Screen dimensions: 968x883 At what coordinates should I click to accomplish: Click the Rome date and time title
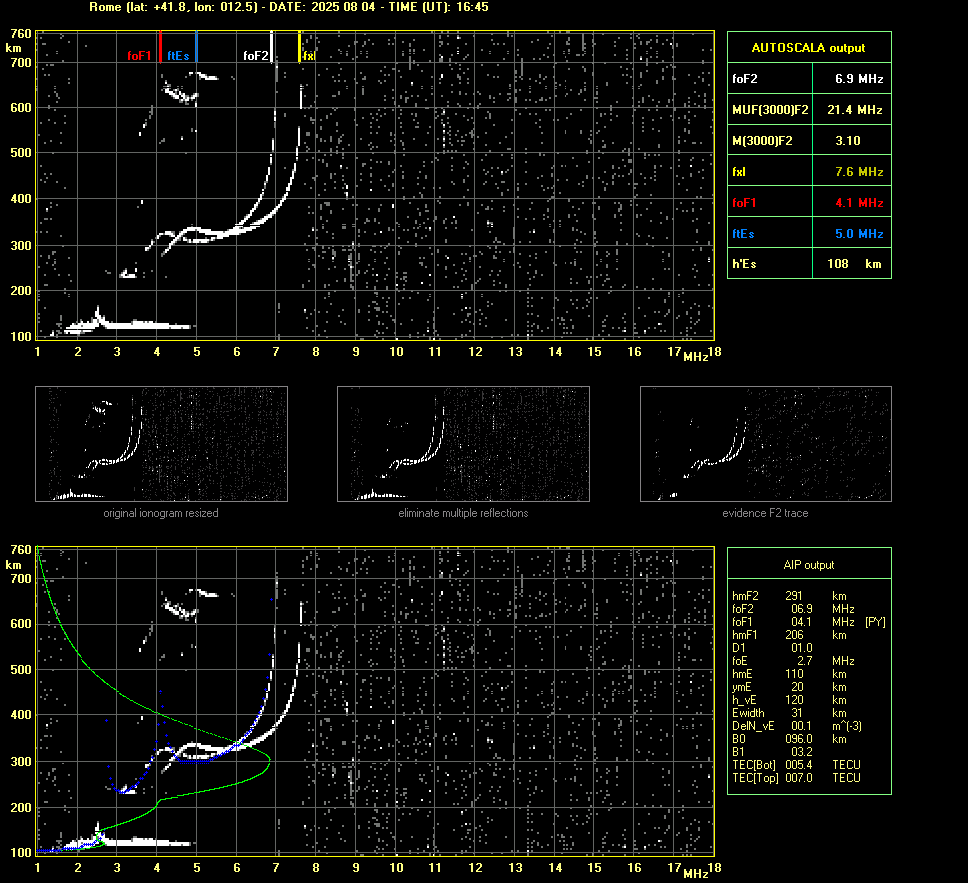[x=288, y=7]
